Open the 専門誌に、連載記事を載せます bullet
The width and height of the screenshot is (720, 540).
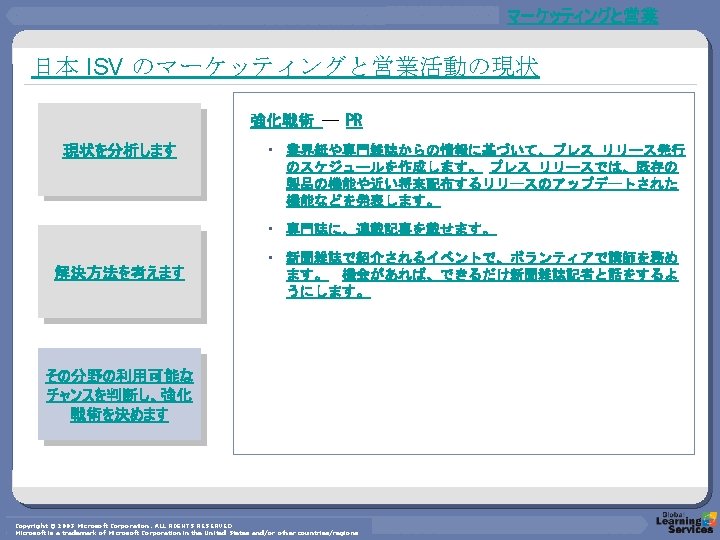(x=391, y=228)
